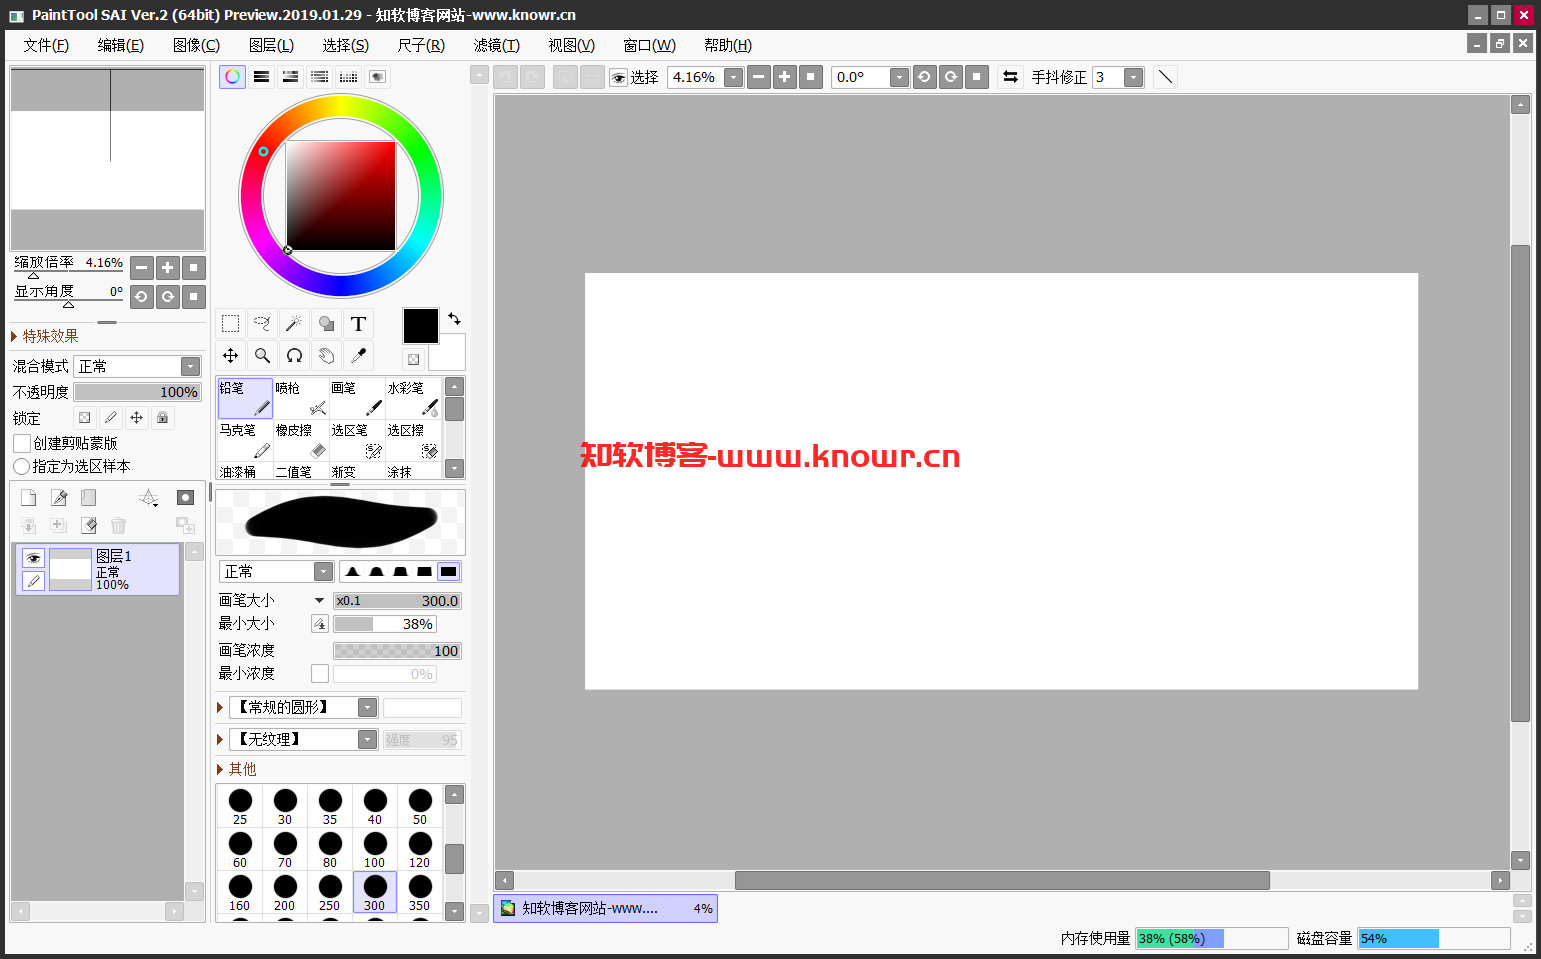Select 300 brush size preset
This screenshot has width=1541, height=959.
pyautogui.click(x=375, y=892)
